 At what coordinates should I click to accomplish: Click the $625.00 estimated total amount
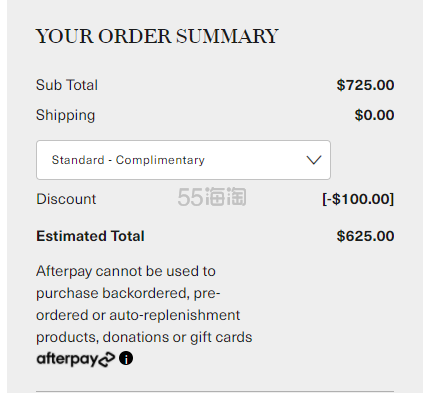[x=365, y=236]
